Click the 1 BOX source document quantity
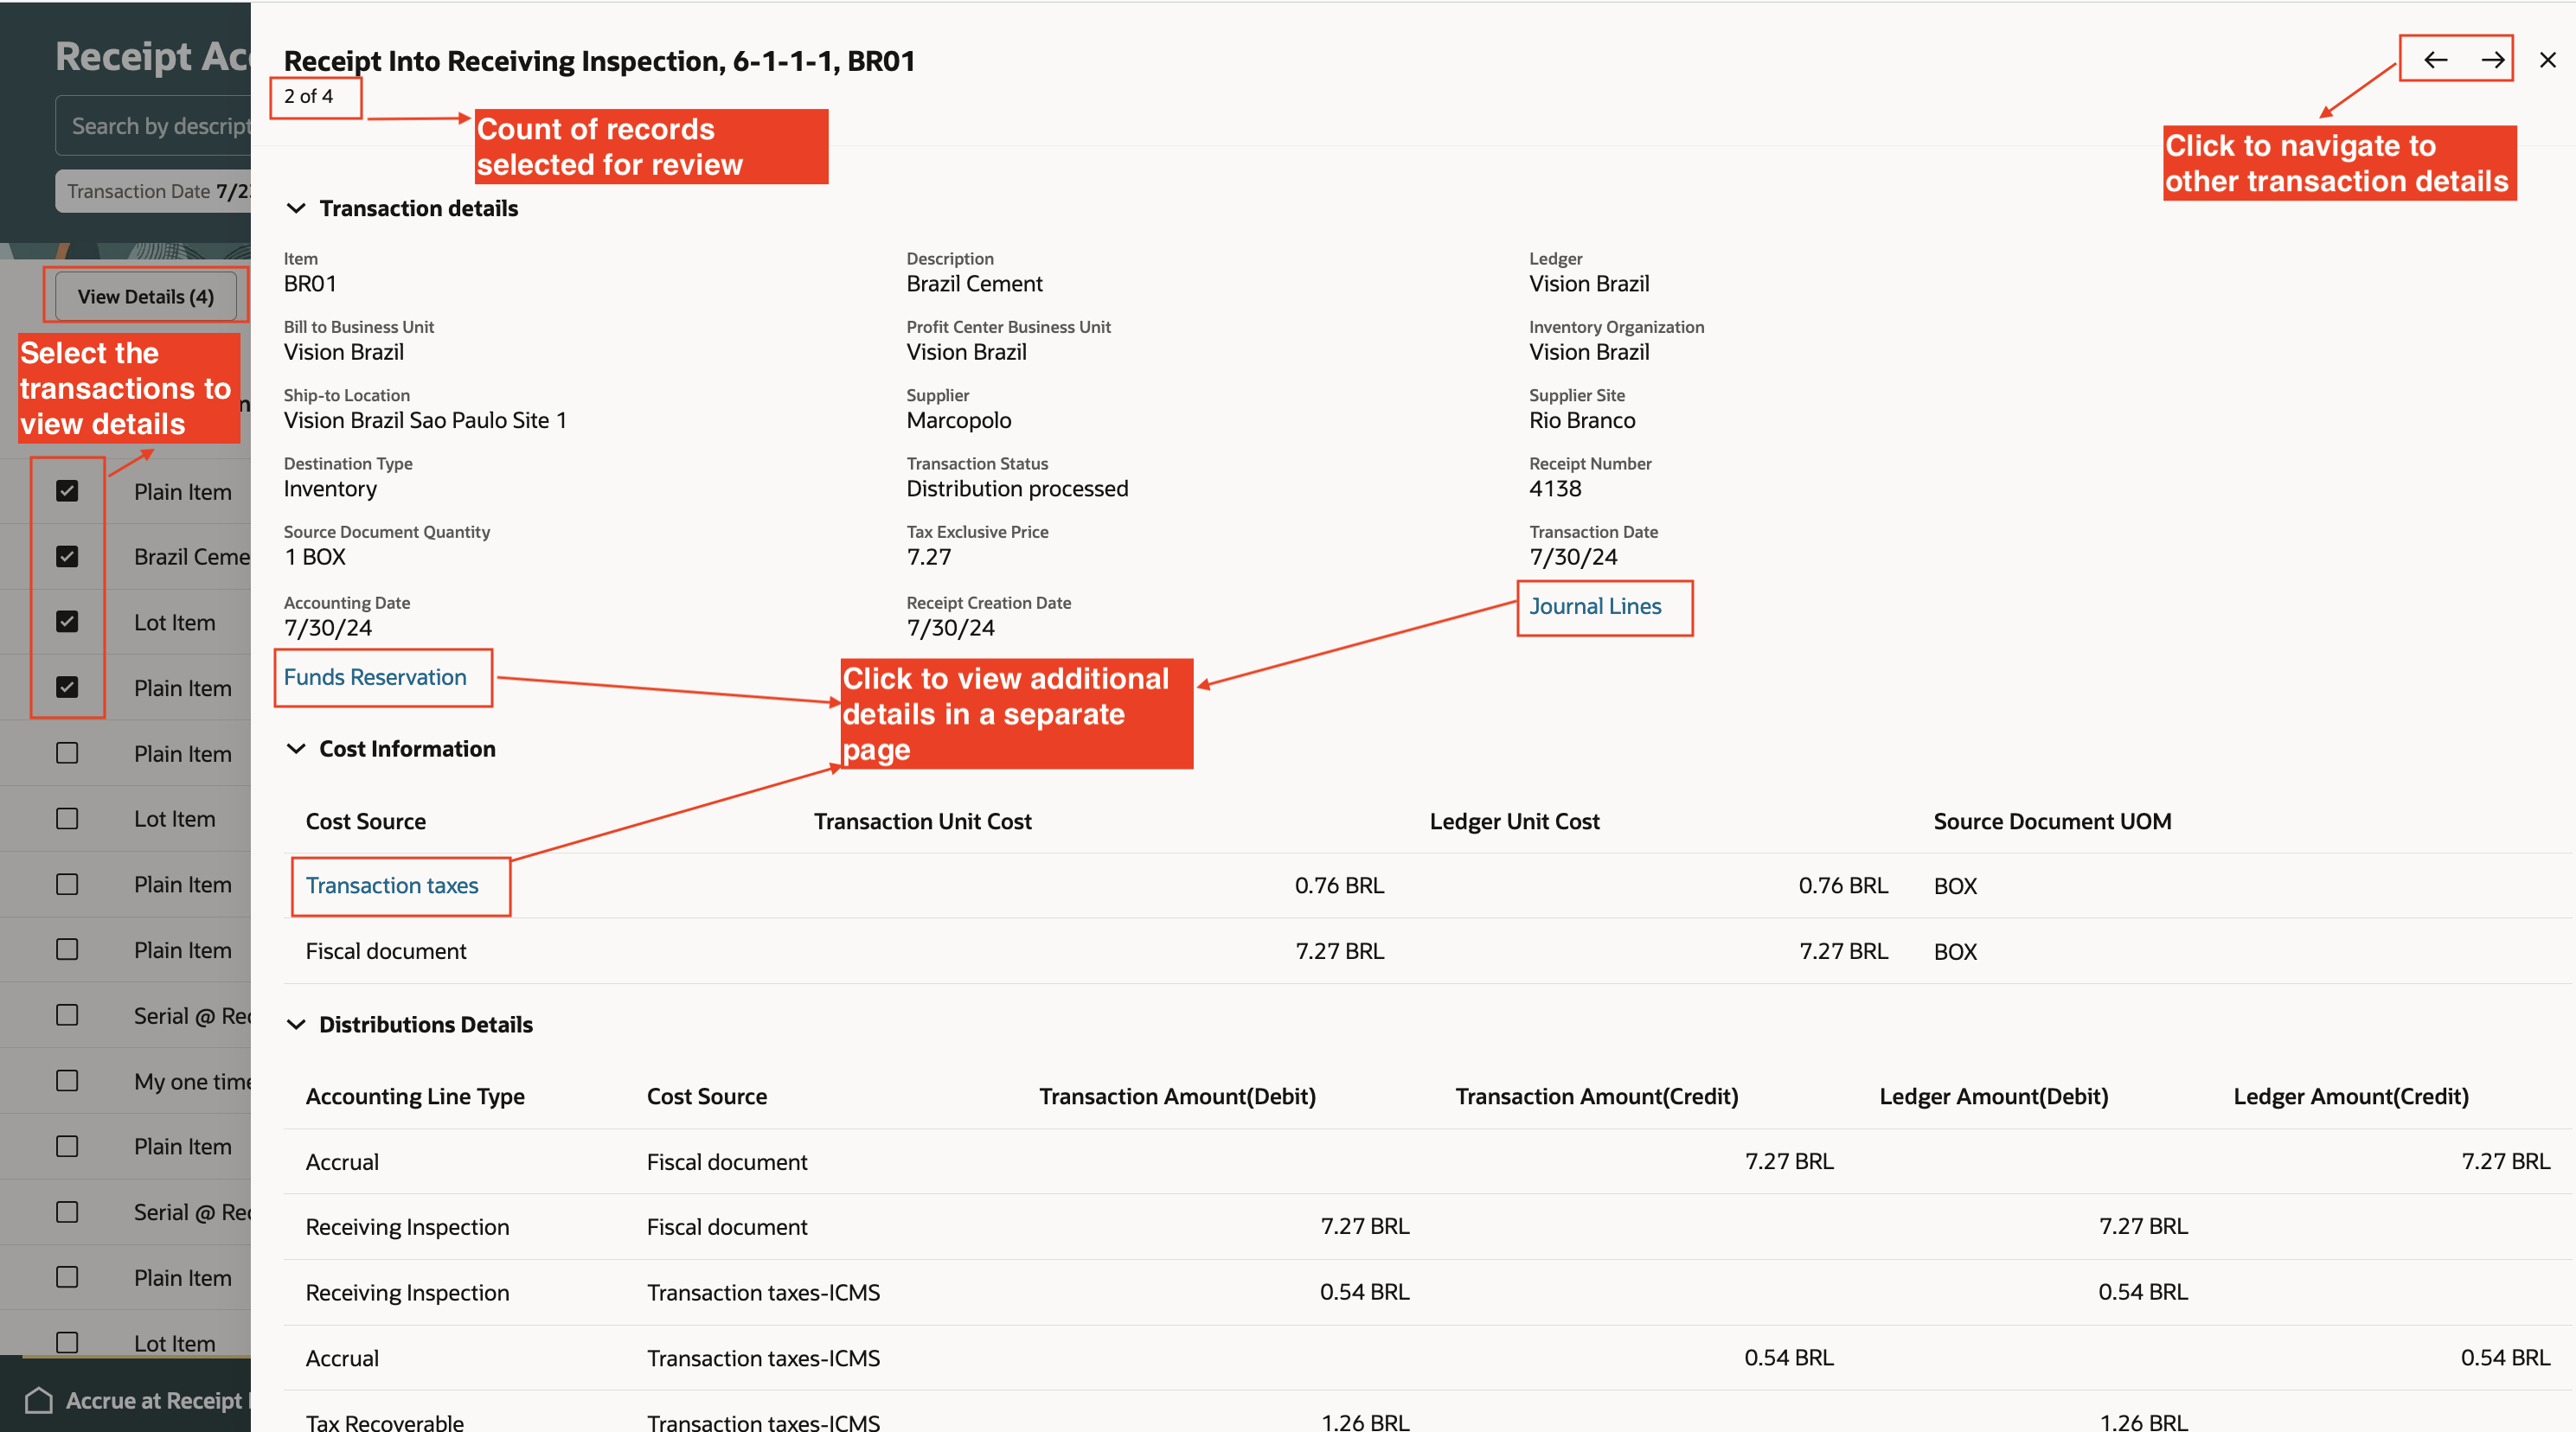 [315, 556]
